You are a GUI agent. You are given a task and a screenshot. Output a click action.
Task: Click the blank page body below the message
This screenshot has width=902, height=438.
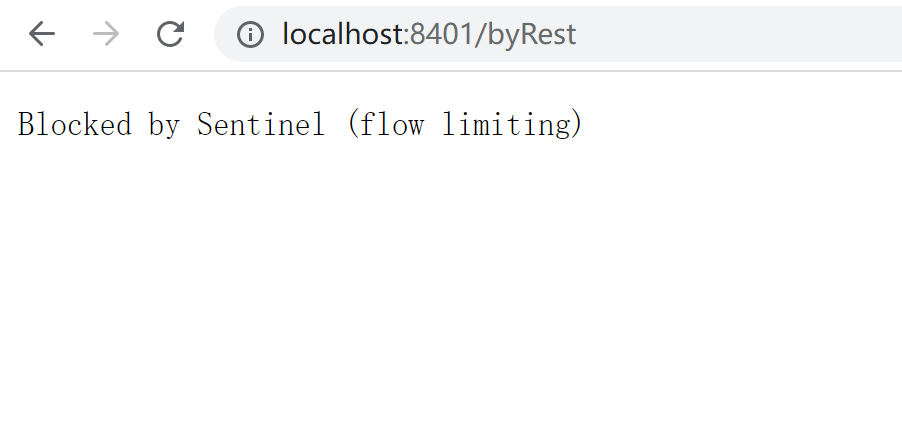[x=451, y=288]
